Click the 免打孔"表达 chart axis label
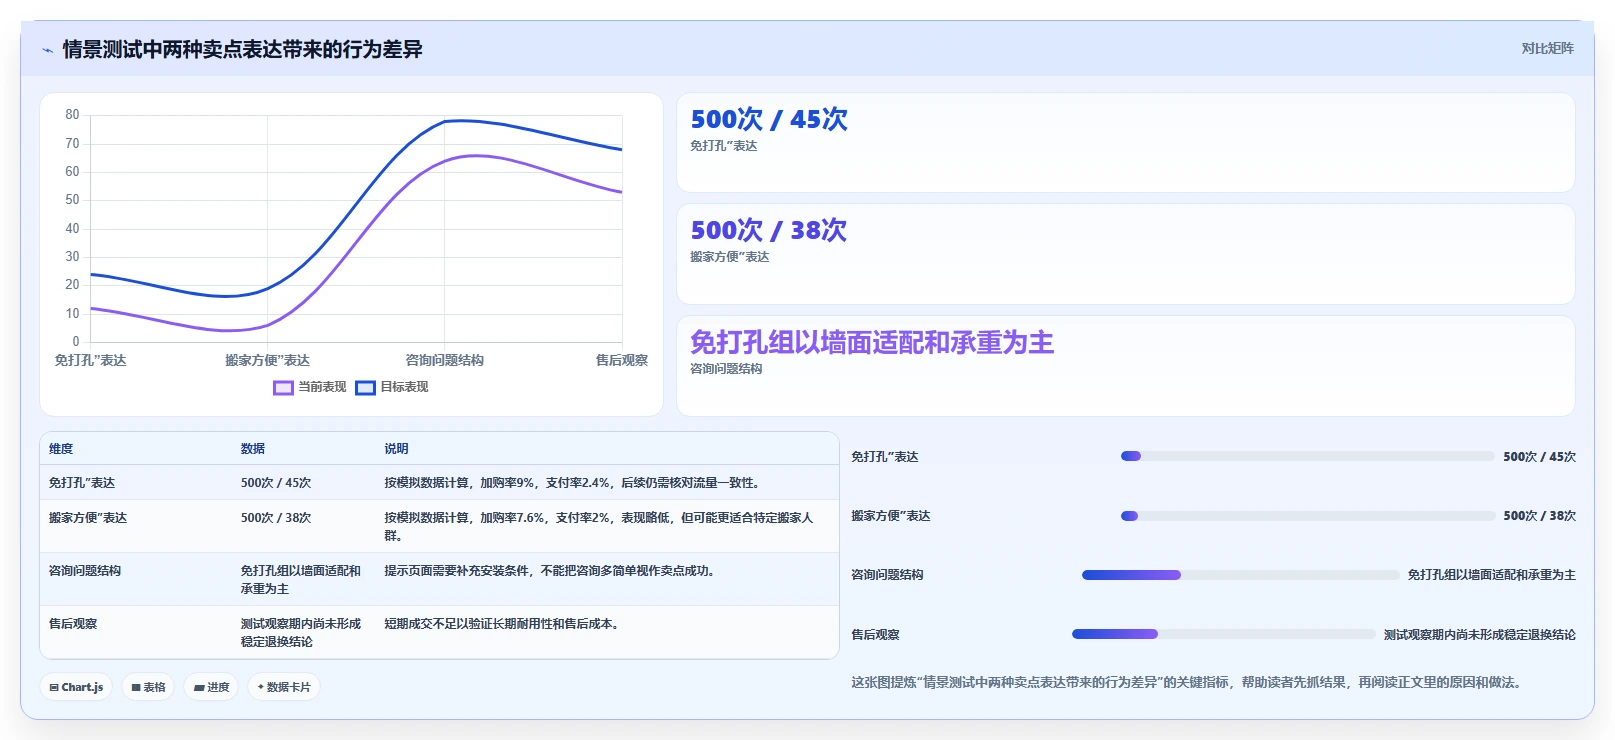Image resolution: width=1615 pixels, height=740 pixels. 90,360
